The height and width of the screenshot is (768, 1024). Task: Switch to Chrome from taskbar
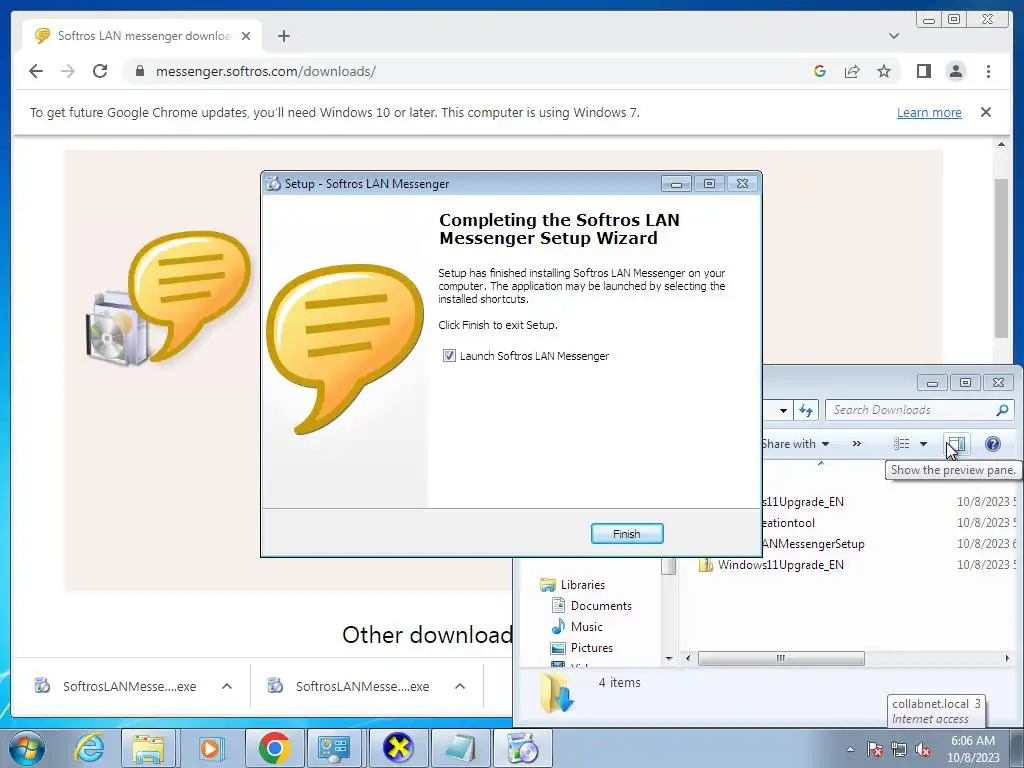(274, 748)
